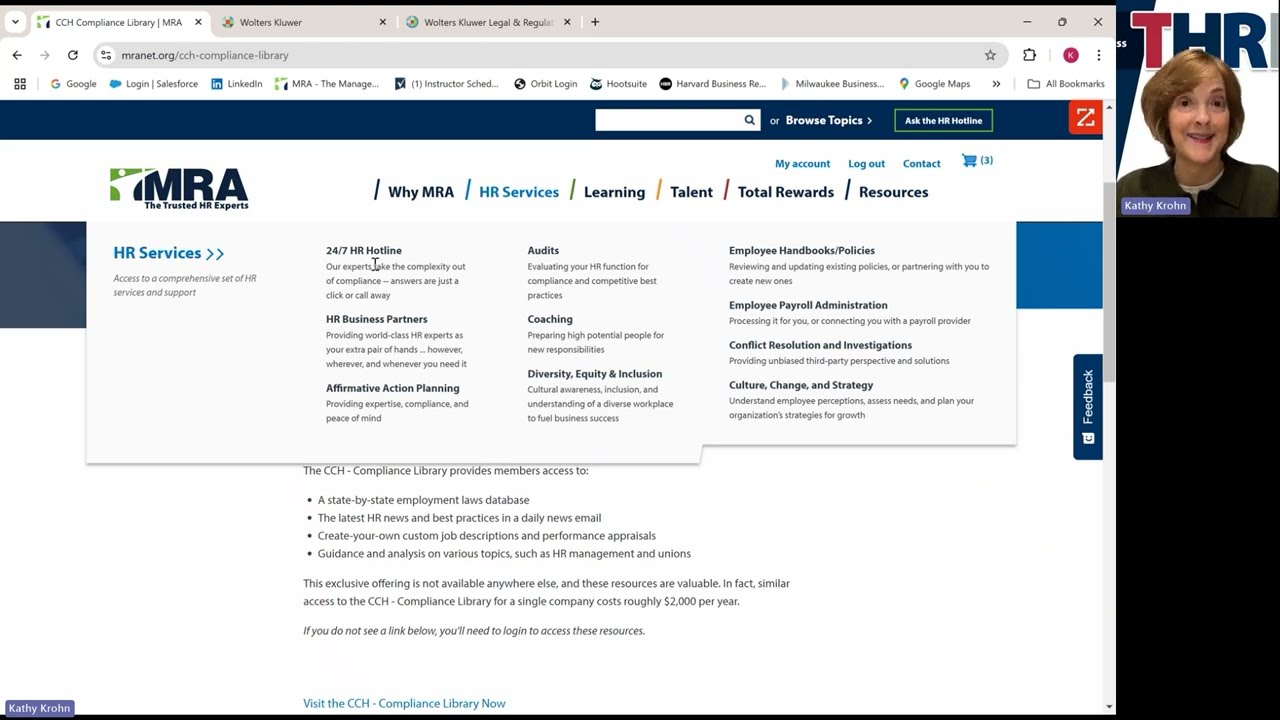This screenshot has height=720, width=1280.
Task: Switch to Wolters Kluwer Legal & Regulatory tab
Action: click(x=486, y=22)
